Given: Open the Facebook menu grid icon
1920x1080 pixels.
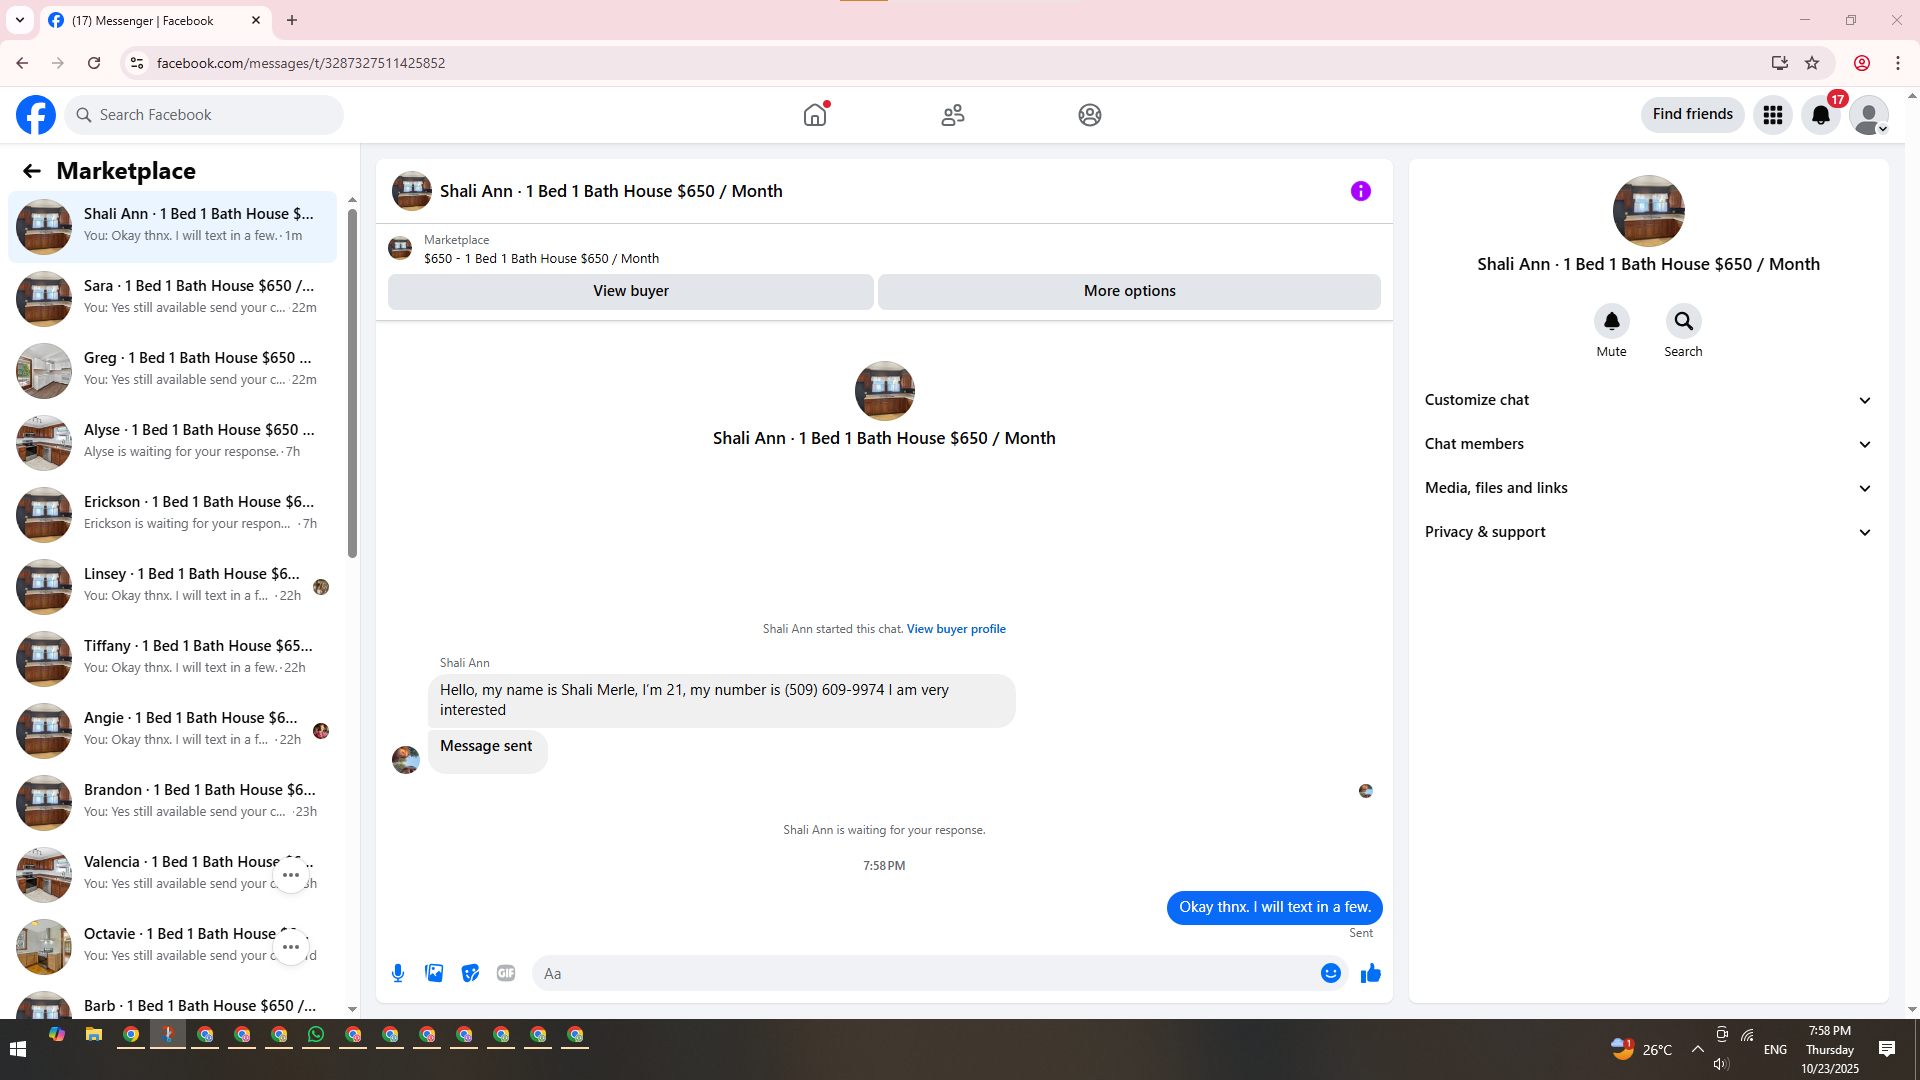Looking at the screenshot, I should point(1772,115).
